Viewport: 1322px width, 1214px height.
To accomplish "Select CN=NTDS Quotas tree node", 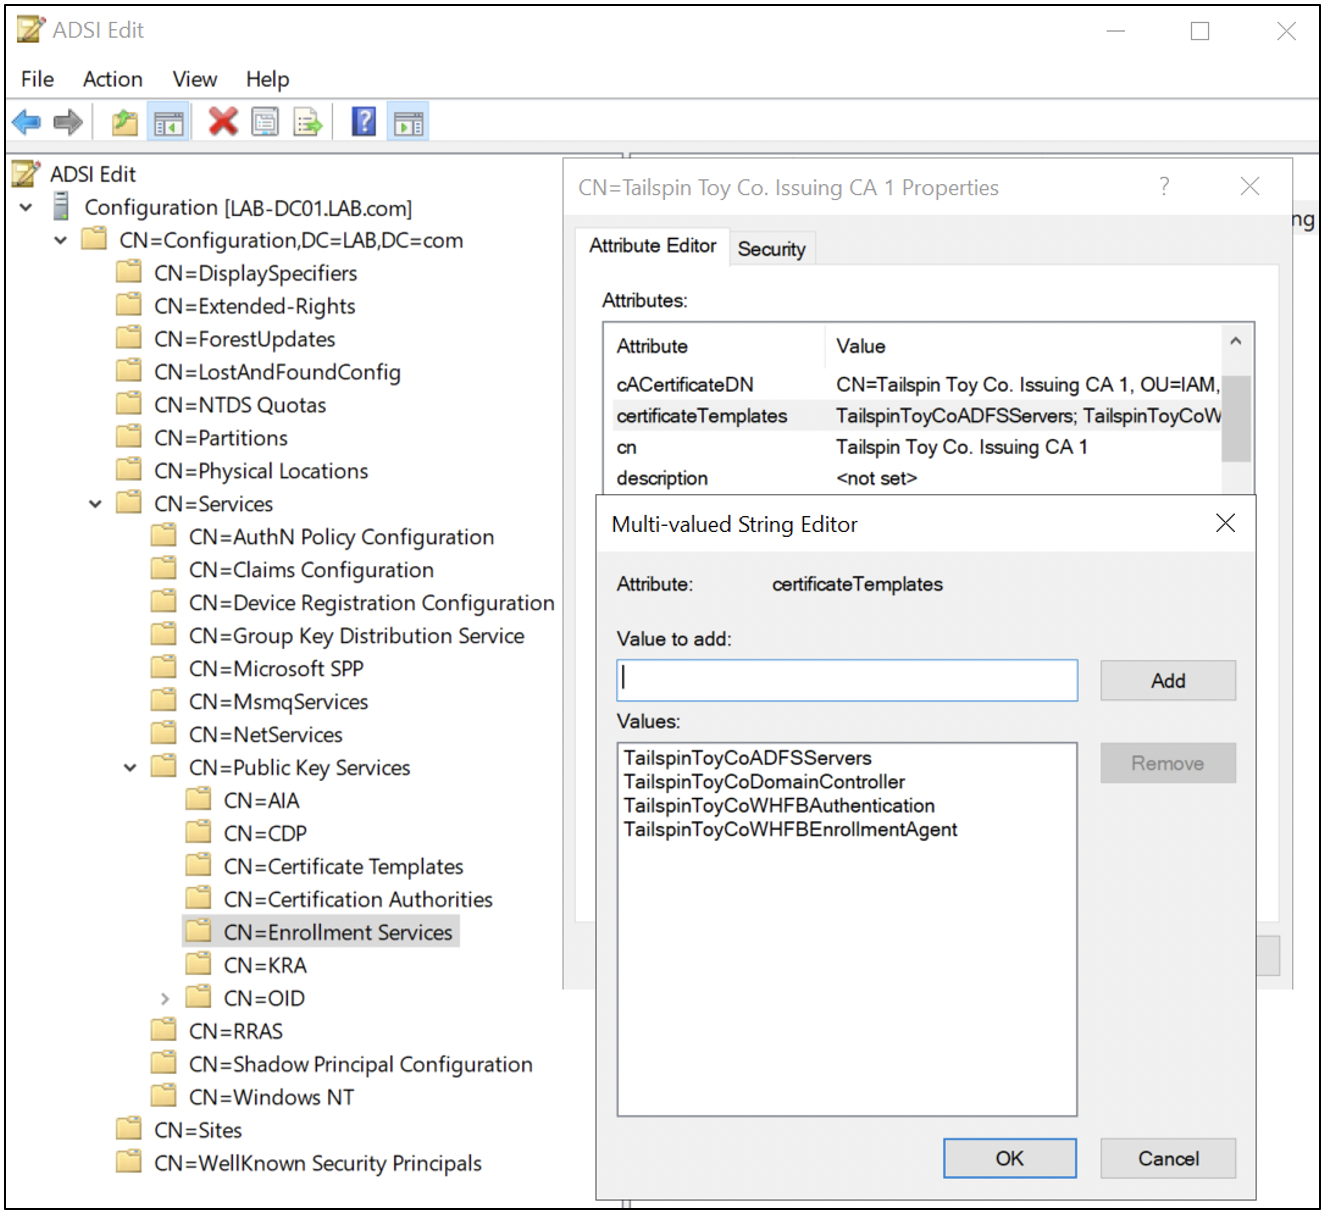I will (x=240, y=405).
